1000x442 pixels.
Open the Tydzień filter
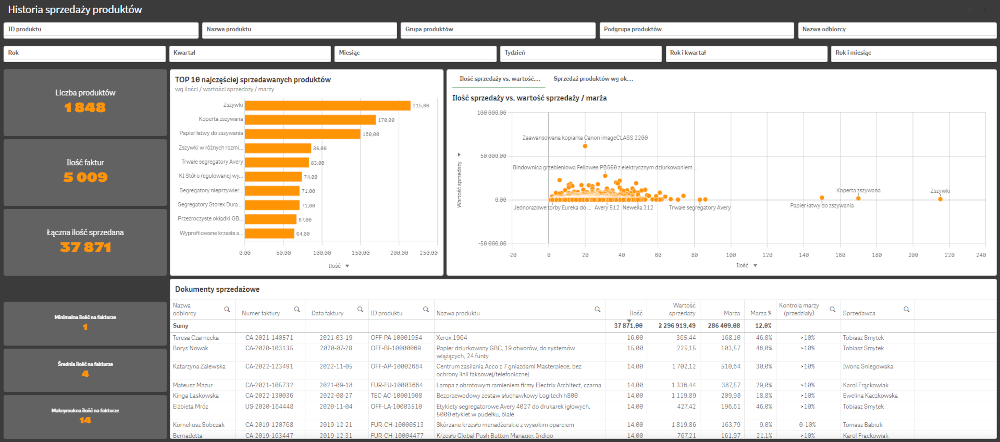point(581,54)
